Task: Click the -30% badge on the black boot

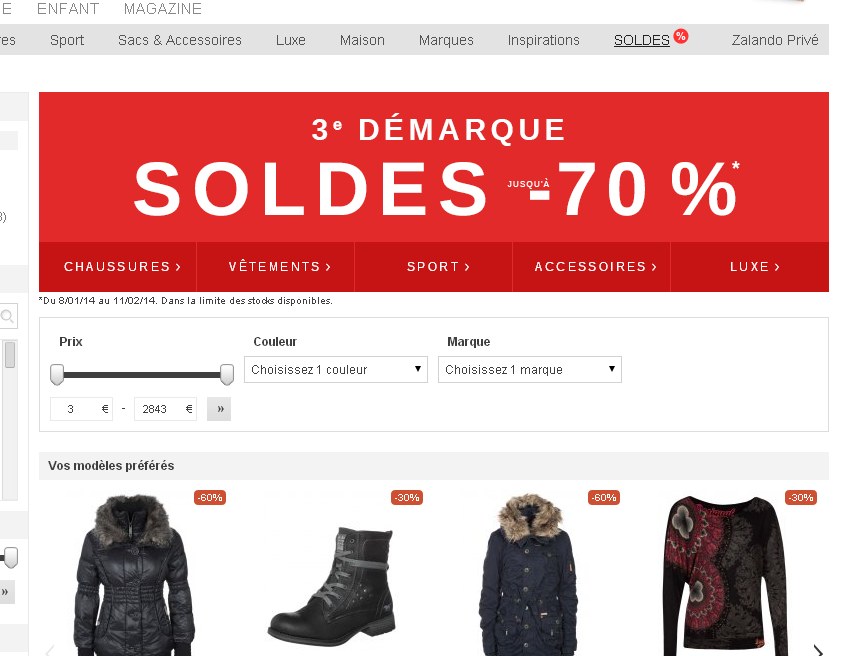Action: pyautogui.click(x=407, y=497)
